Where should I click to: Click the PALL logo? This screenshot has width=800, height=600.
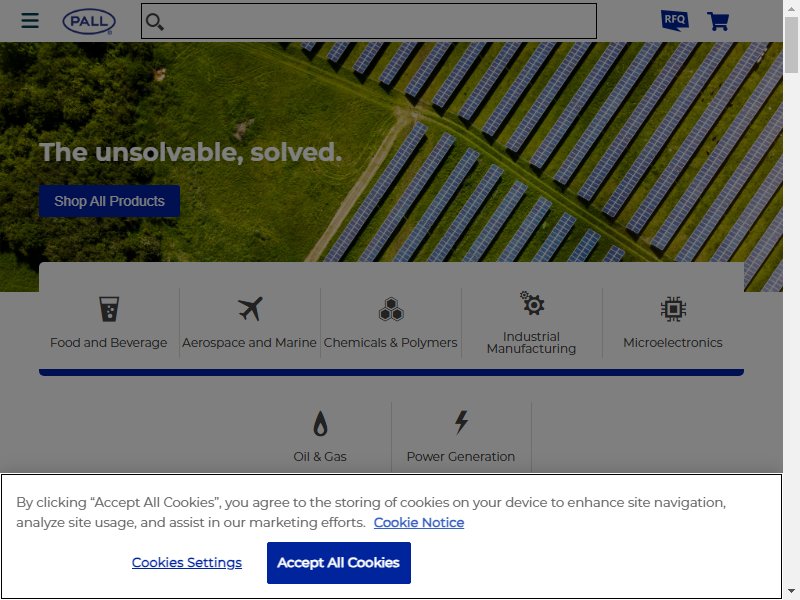(x=89, y=22)
